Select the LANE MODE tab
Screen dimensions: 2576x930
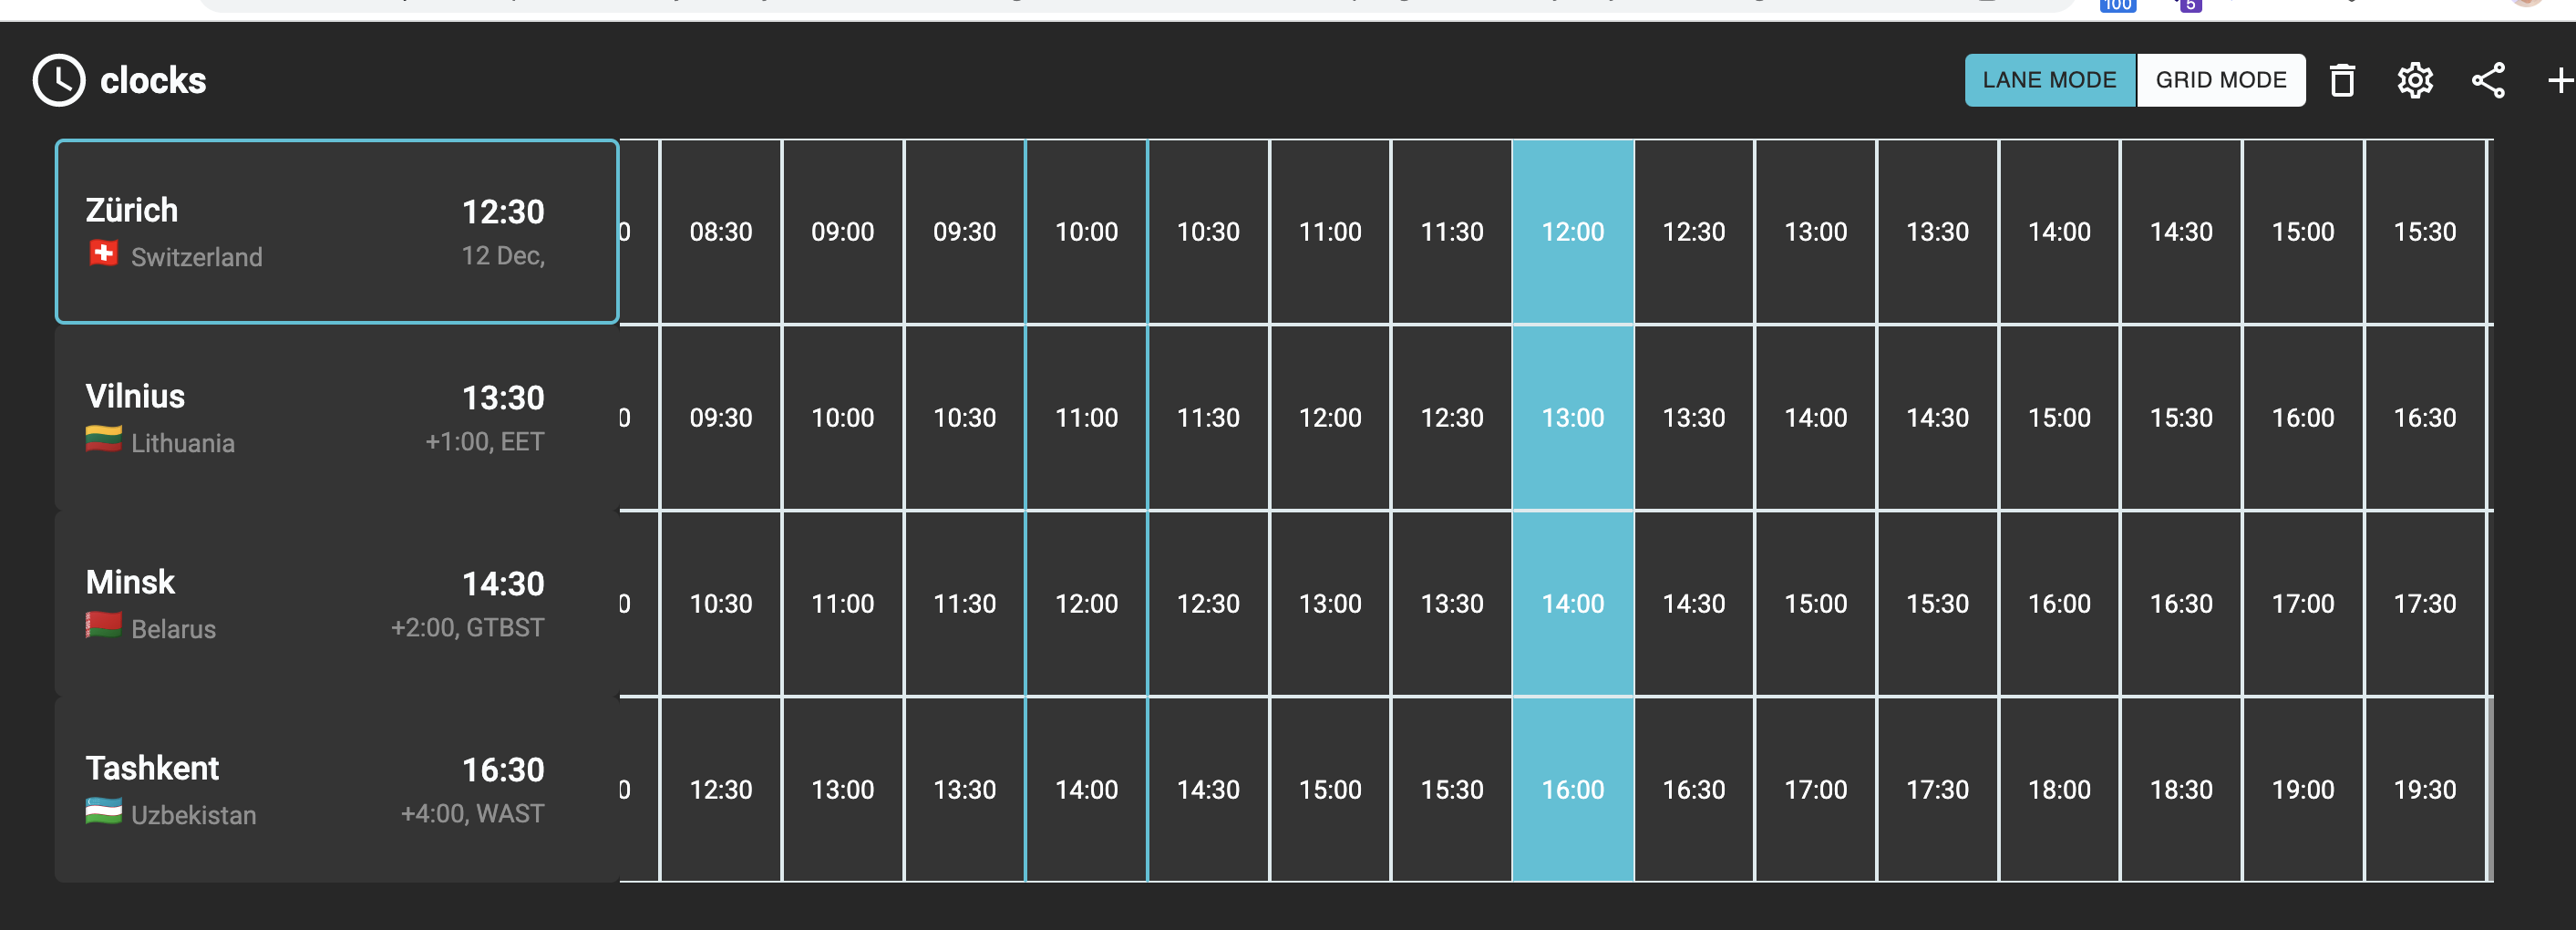click(x=2049, y=80)
